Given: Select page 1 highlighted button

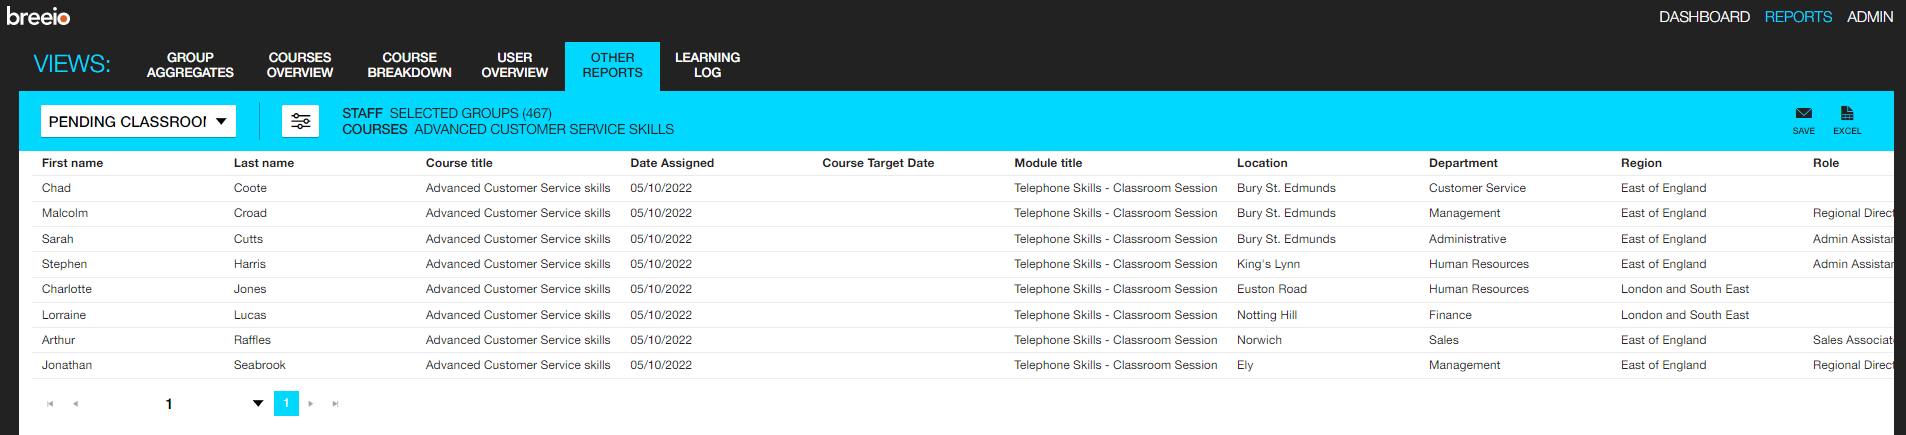Looking at the screenshot, I should pos(286,403).
